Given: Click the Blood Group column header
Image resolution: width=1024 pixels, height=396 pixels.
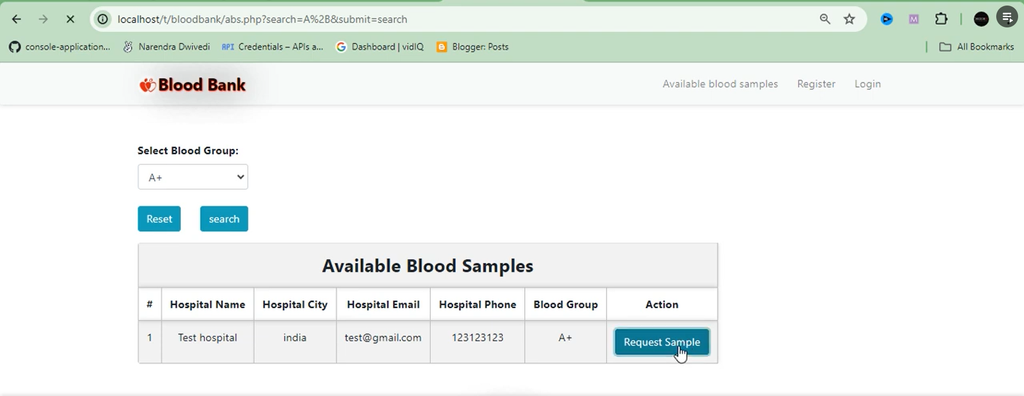Looking at the screenshot, I should coord(566,305).
